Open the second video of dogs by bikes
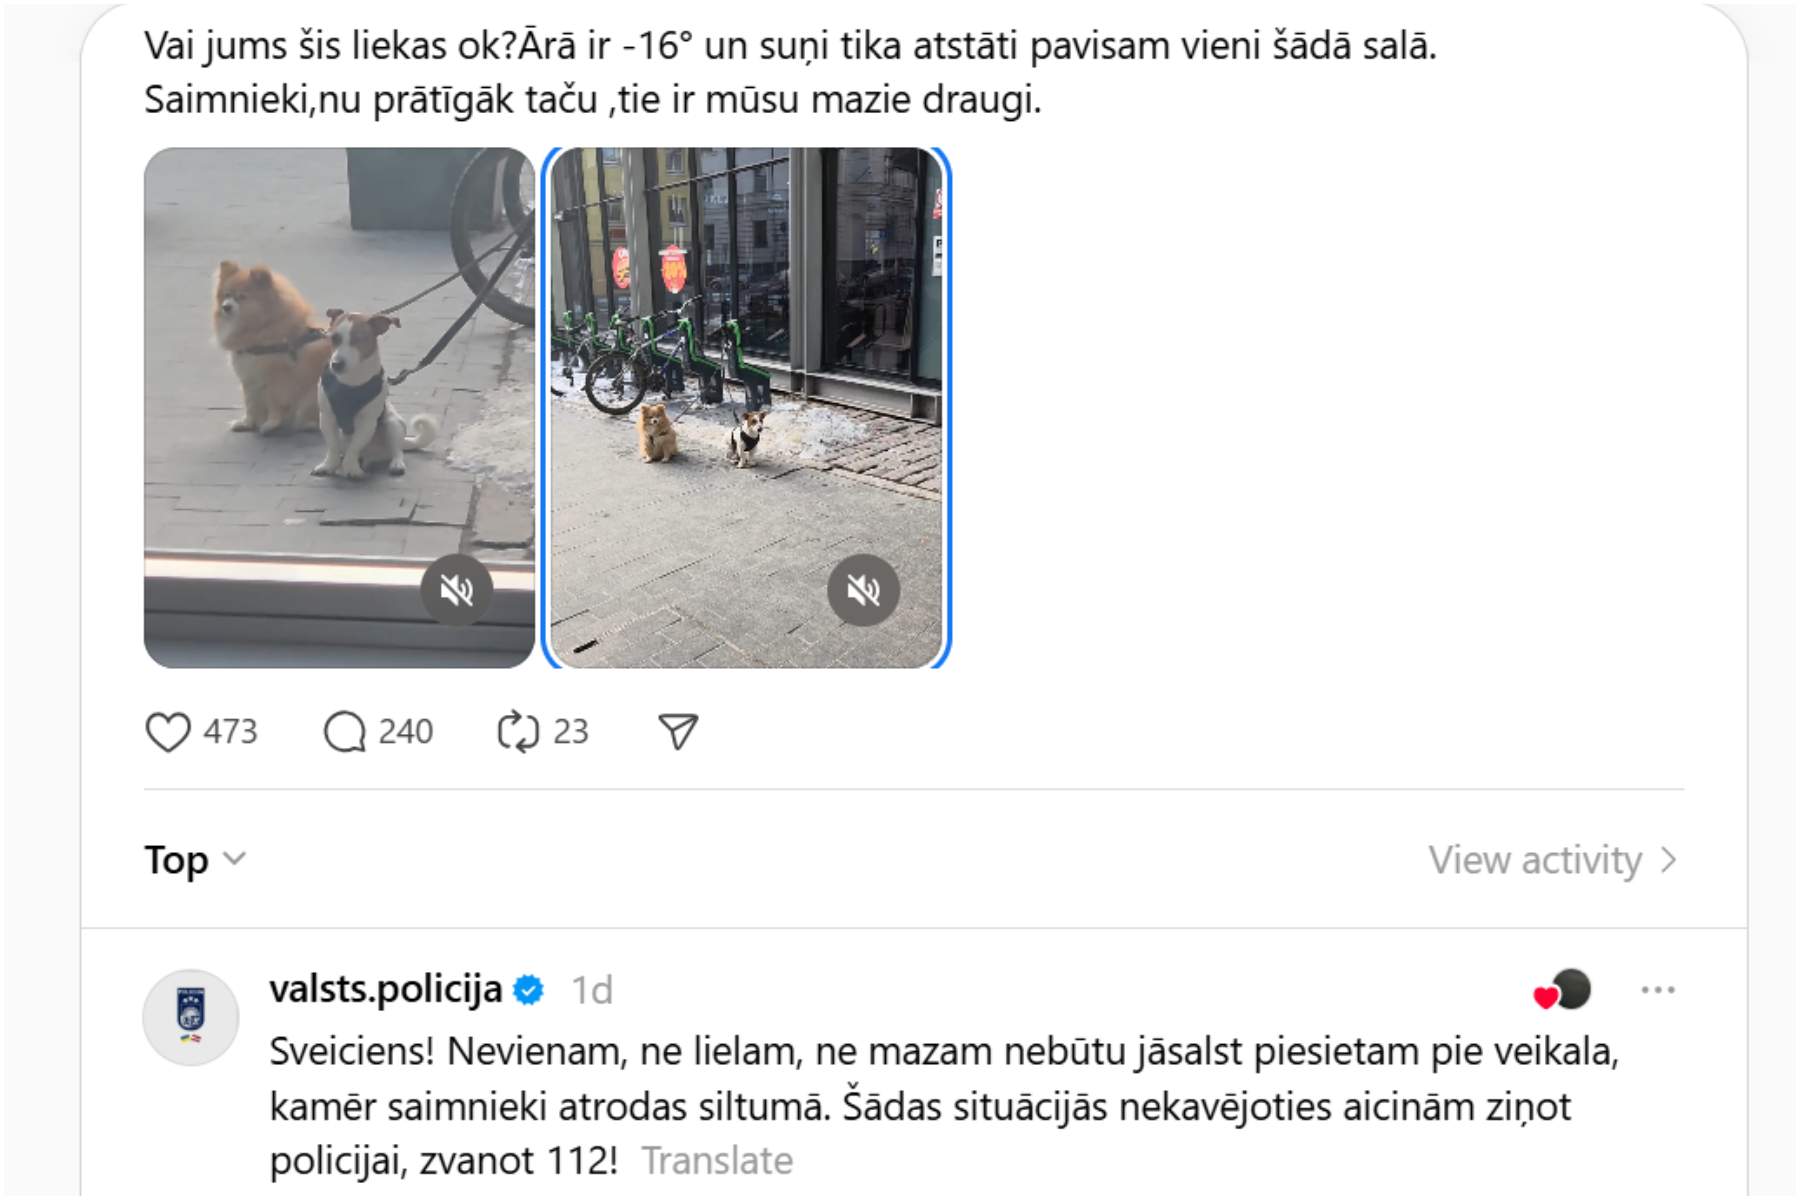The image size is (1800, 1200). (x=746, y=408)
